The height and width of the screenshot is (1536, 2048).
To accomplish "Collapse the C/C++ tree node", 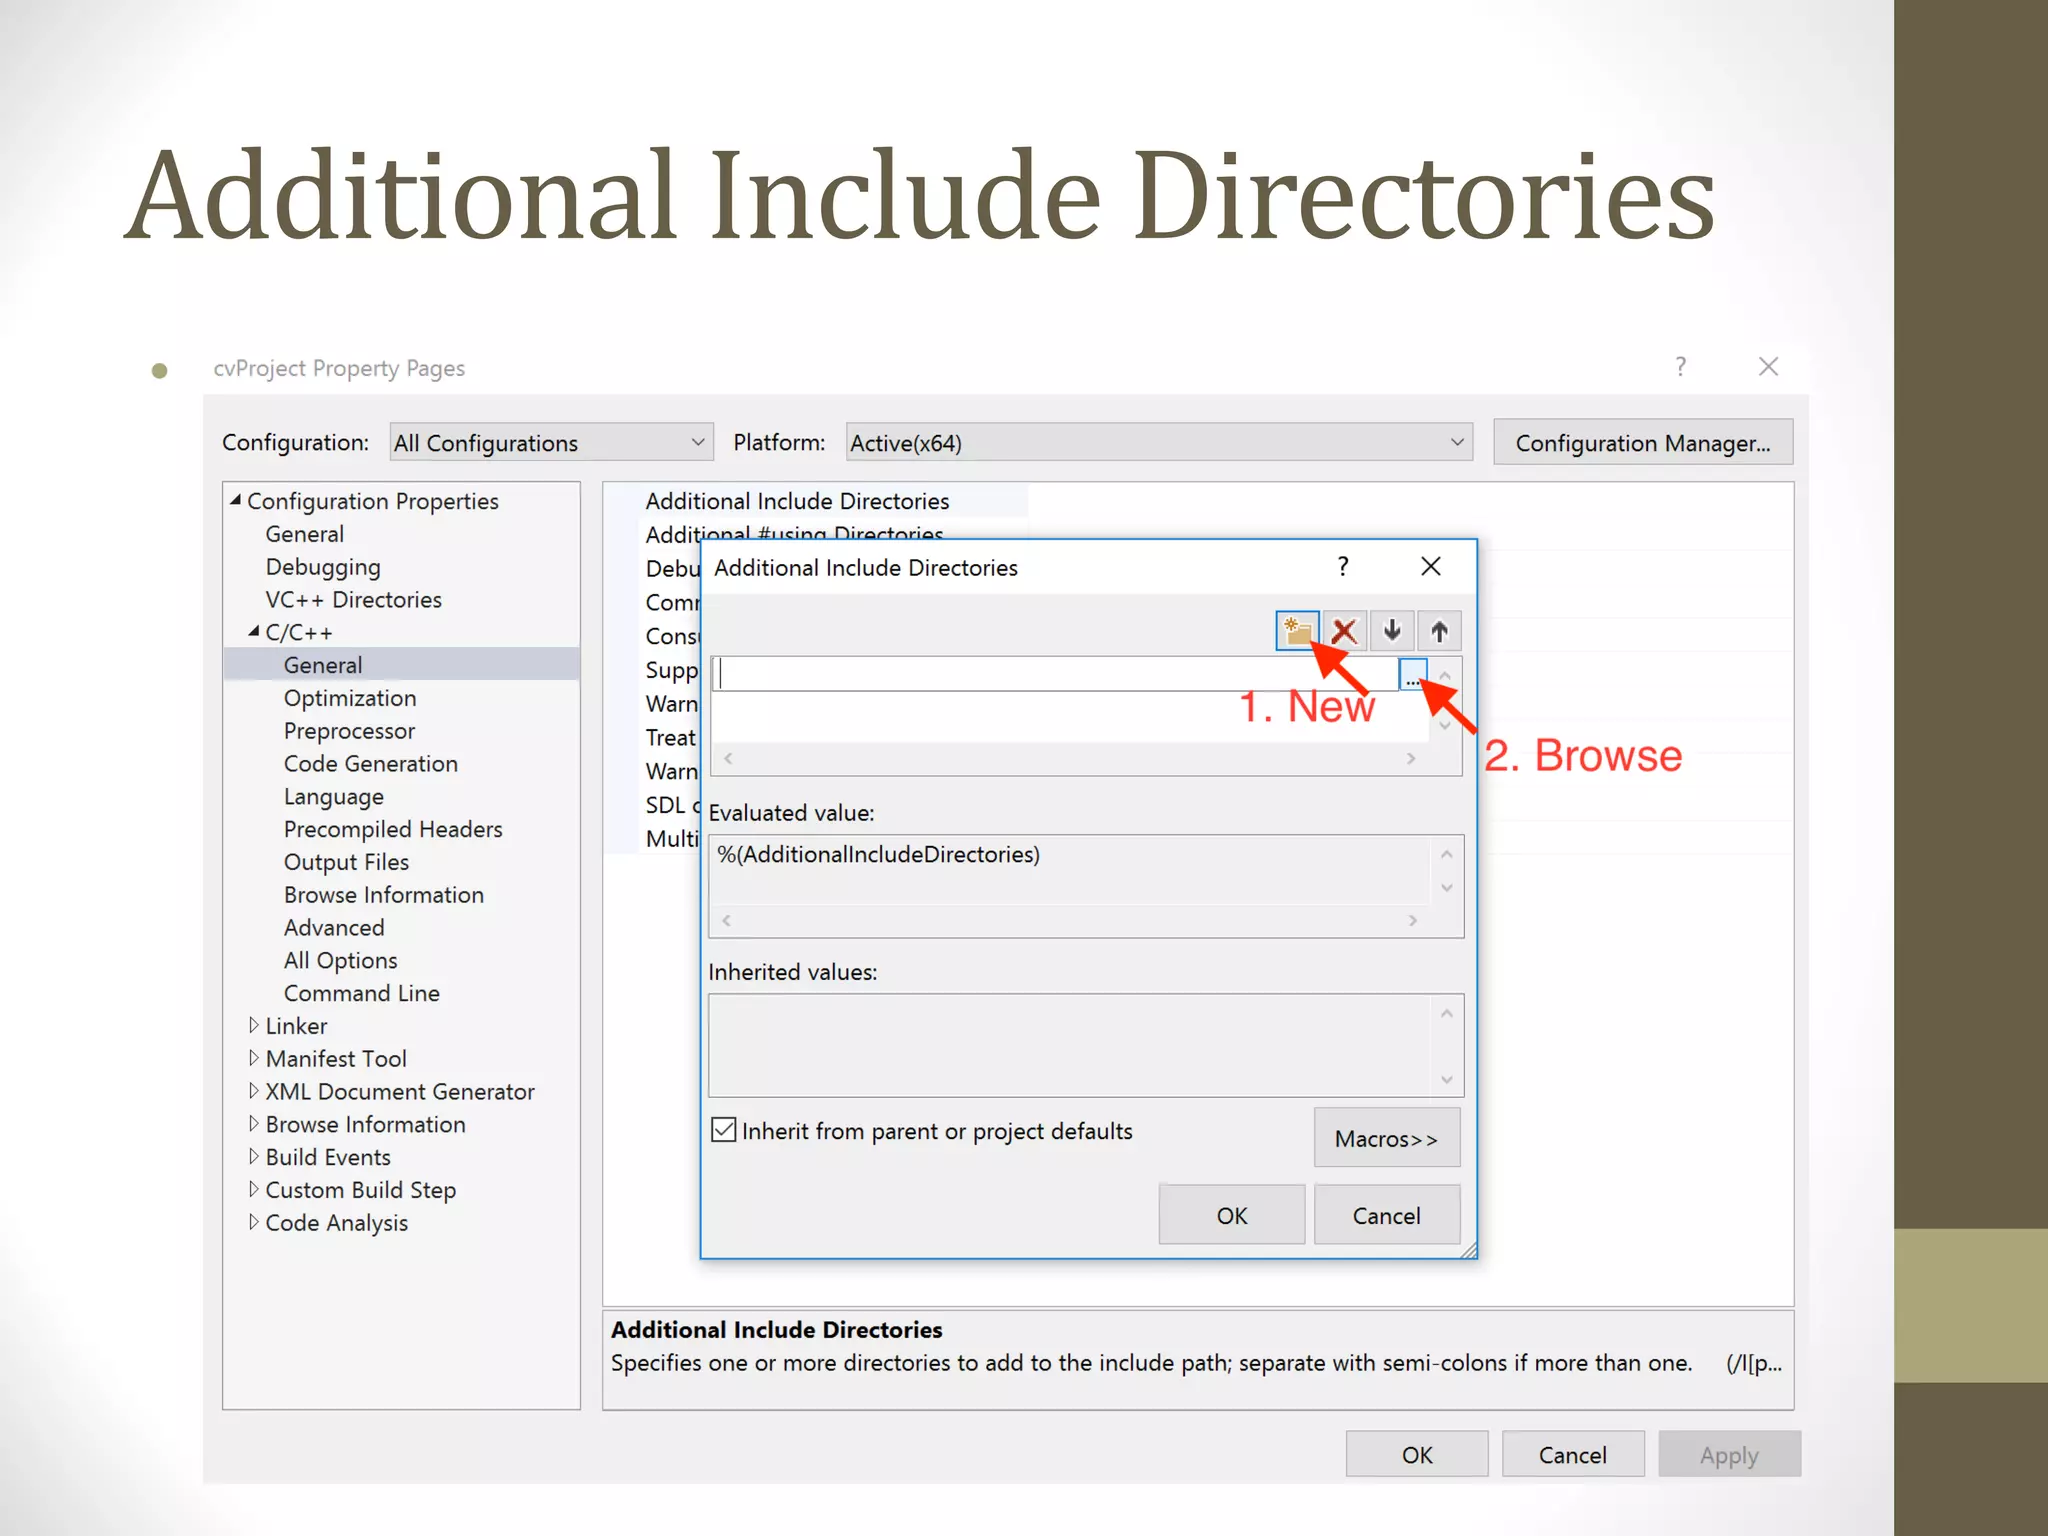I will [x=254, y=632].
